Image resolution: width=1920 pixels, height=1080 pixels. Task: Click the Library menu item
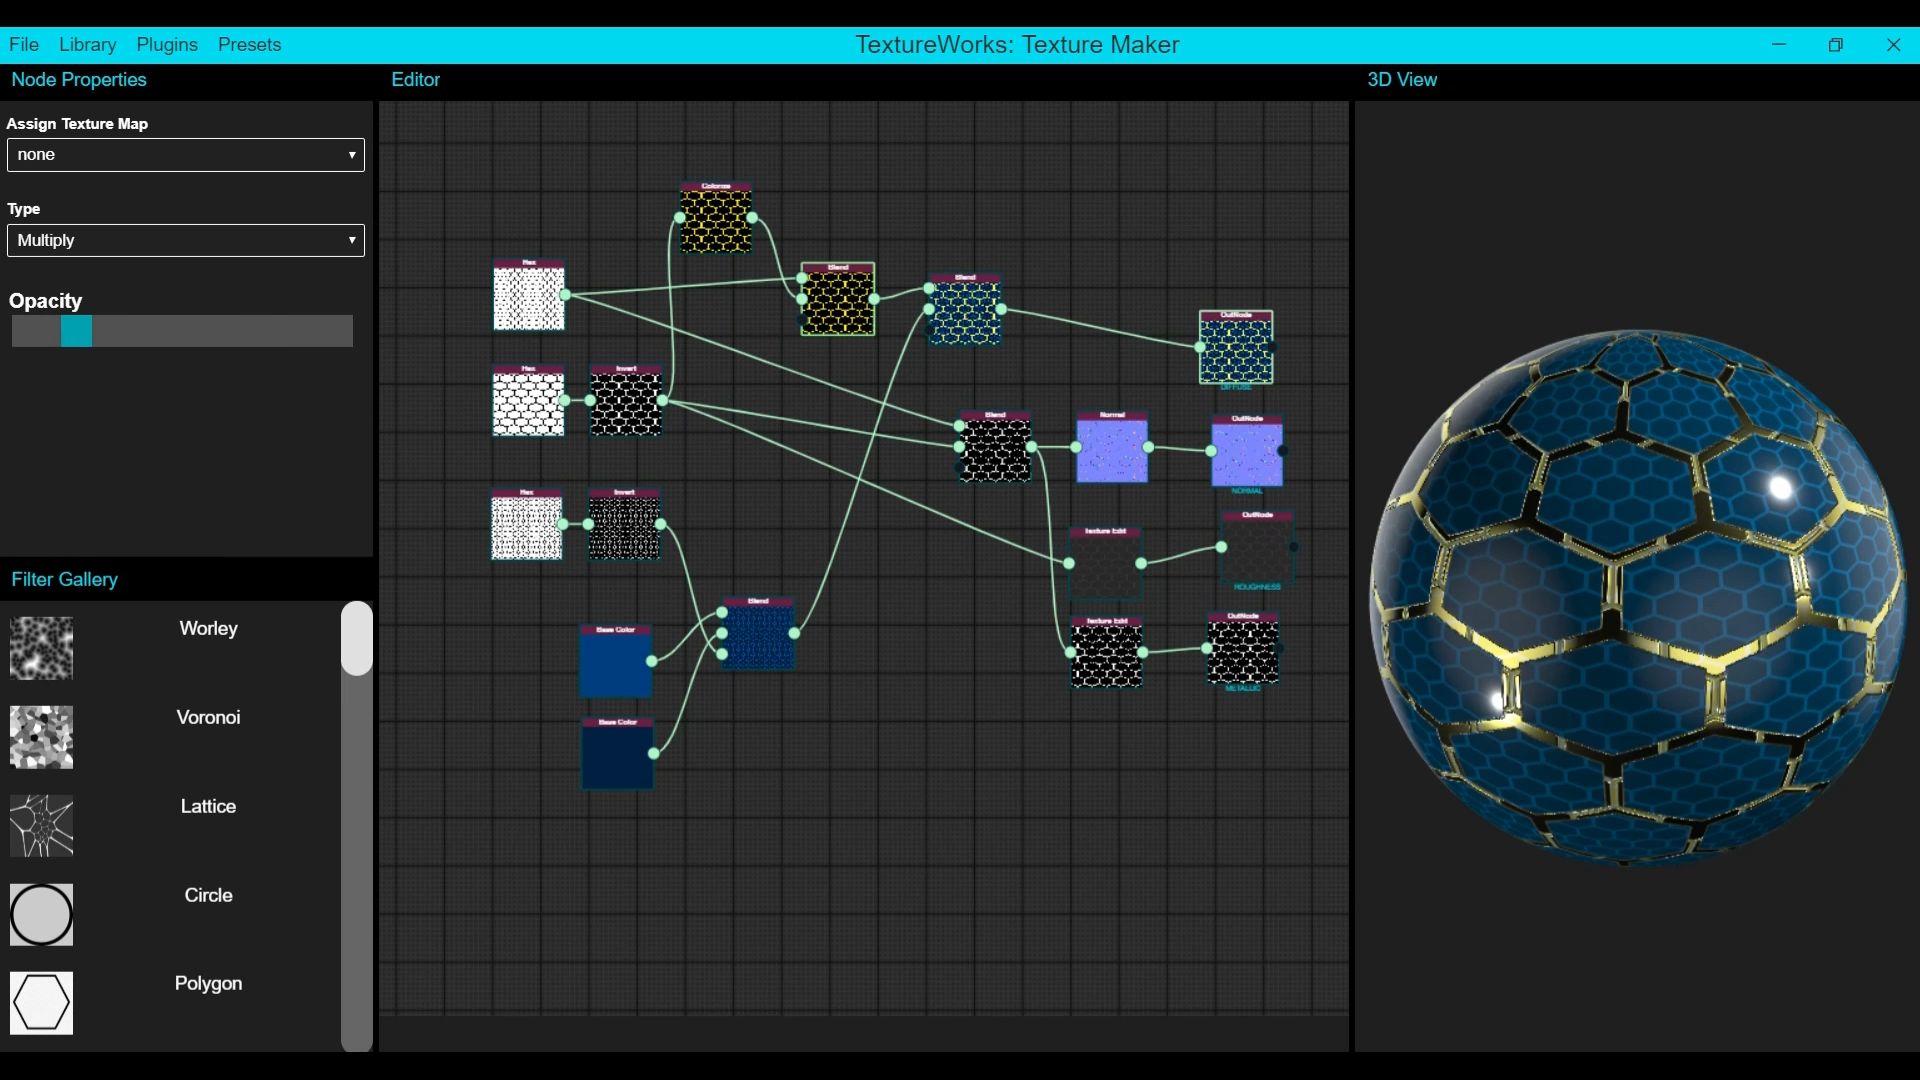pyautogui.click(x=86, y=44)
